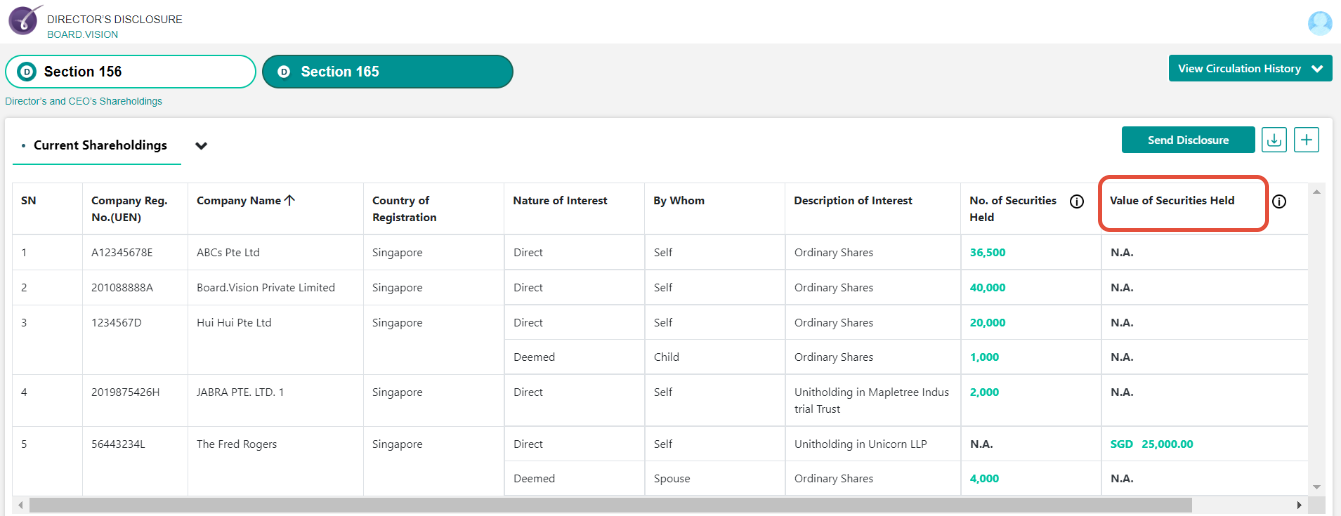
Task: Switch to Section 156 tab
Action: point(131,72)
